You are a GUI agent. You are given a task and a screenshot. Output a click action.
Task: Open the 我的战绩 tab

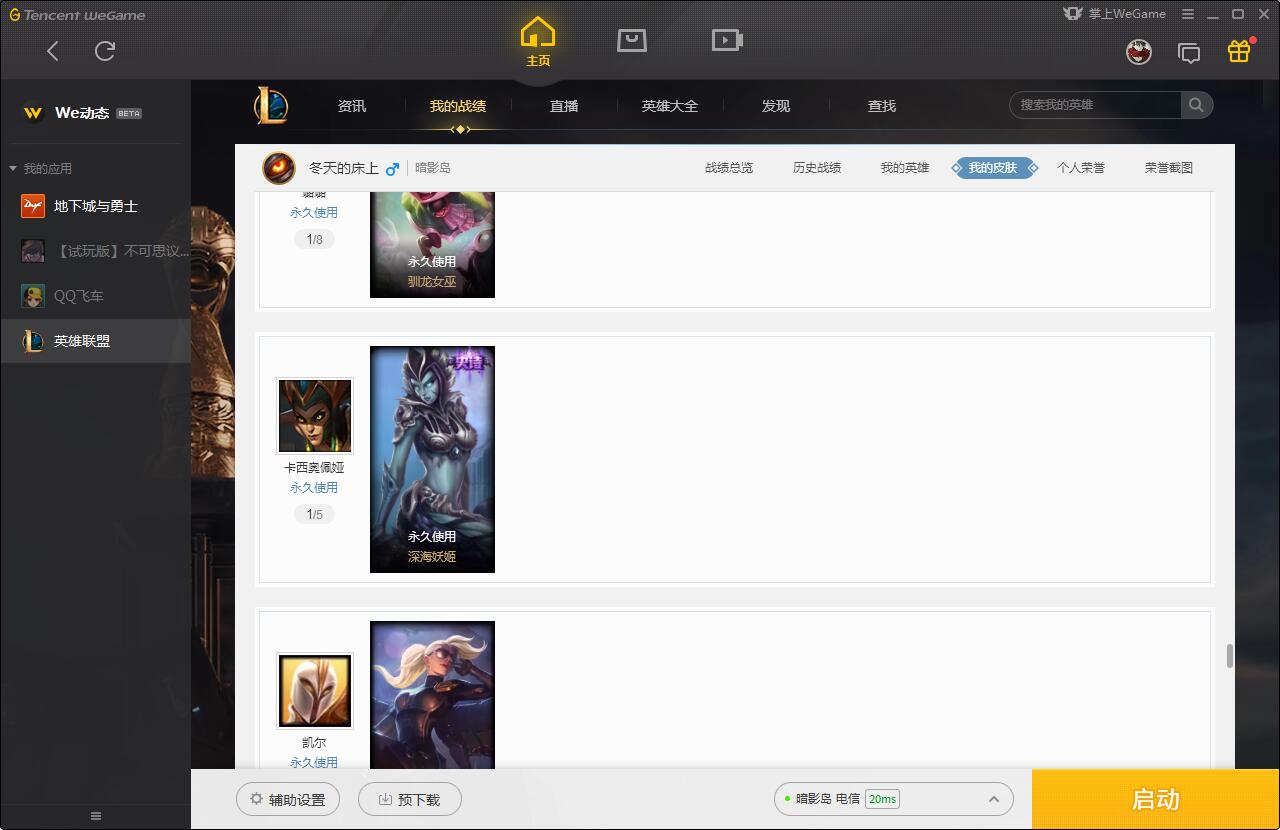[x=458, y=106]
